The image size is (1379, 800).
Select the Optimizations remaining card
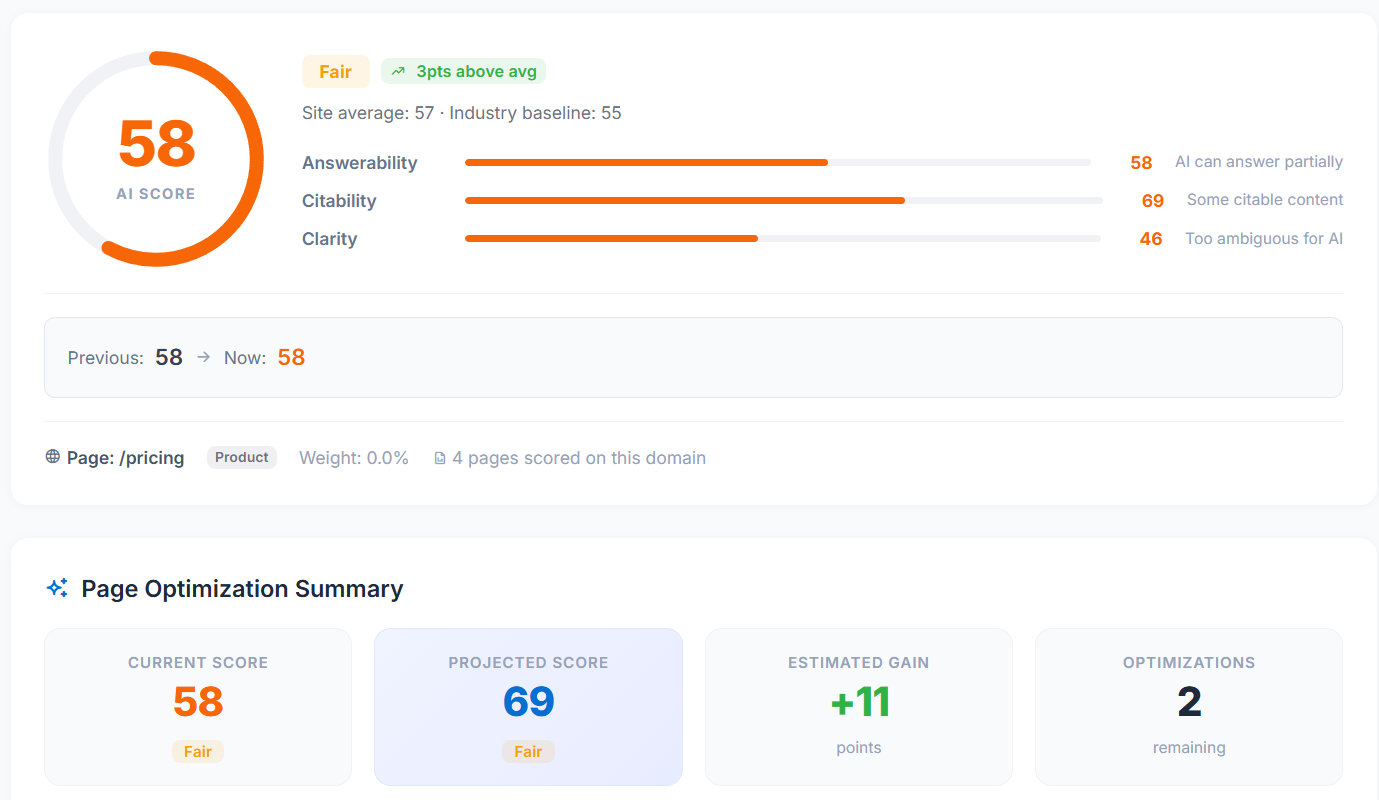pos(1188,707)
